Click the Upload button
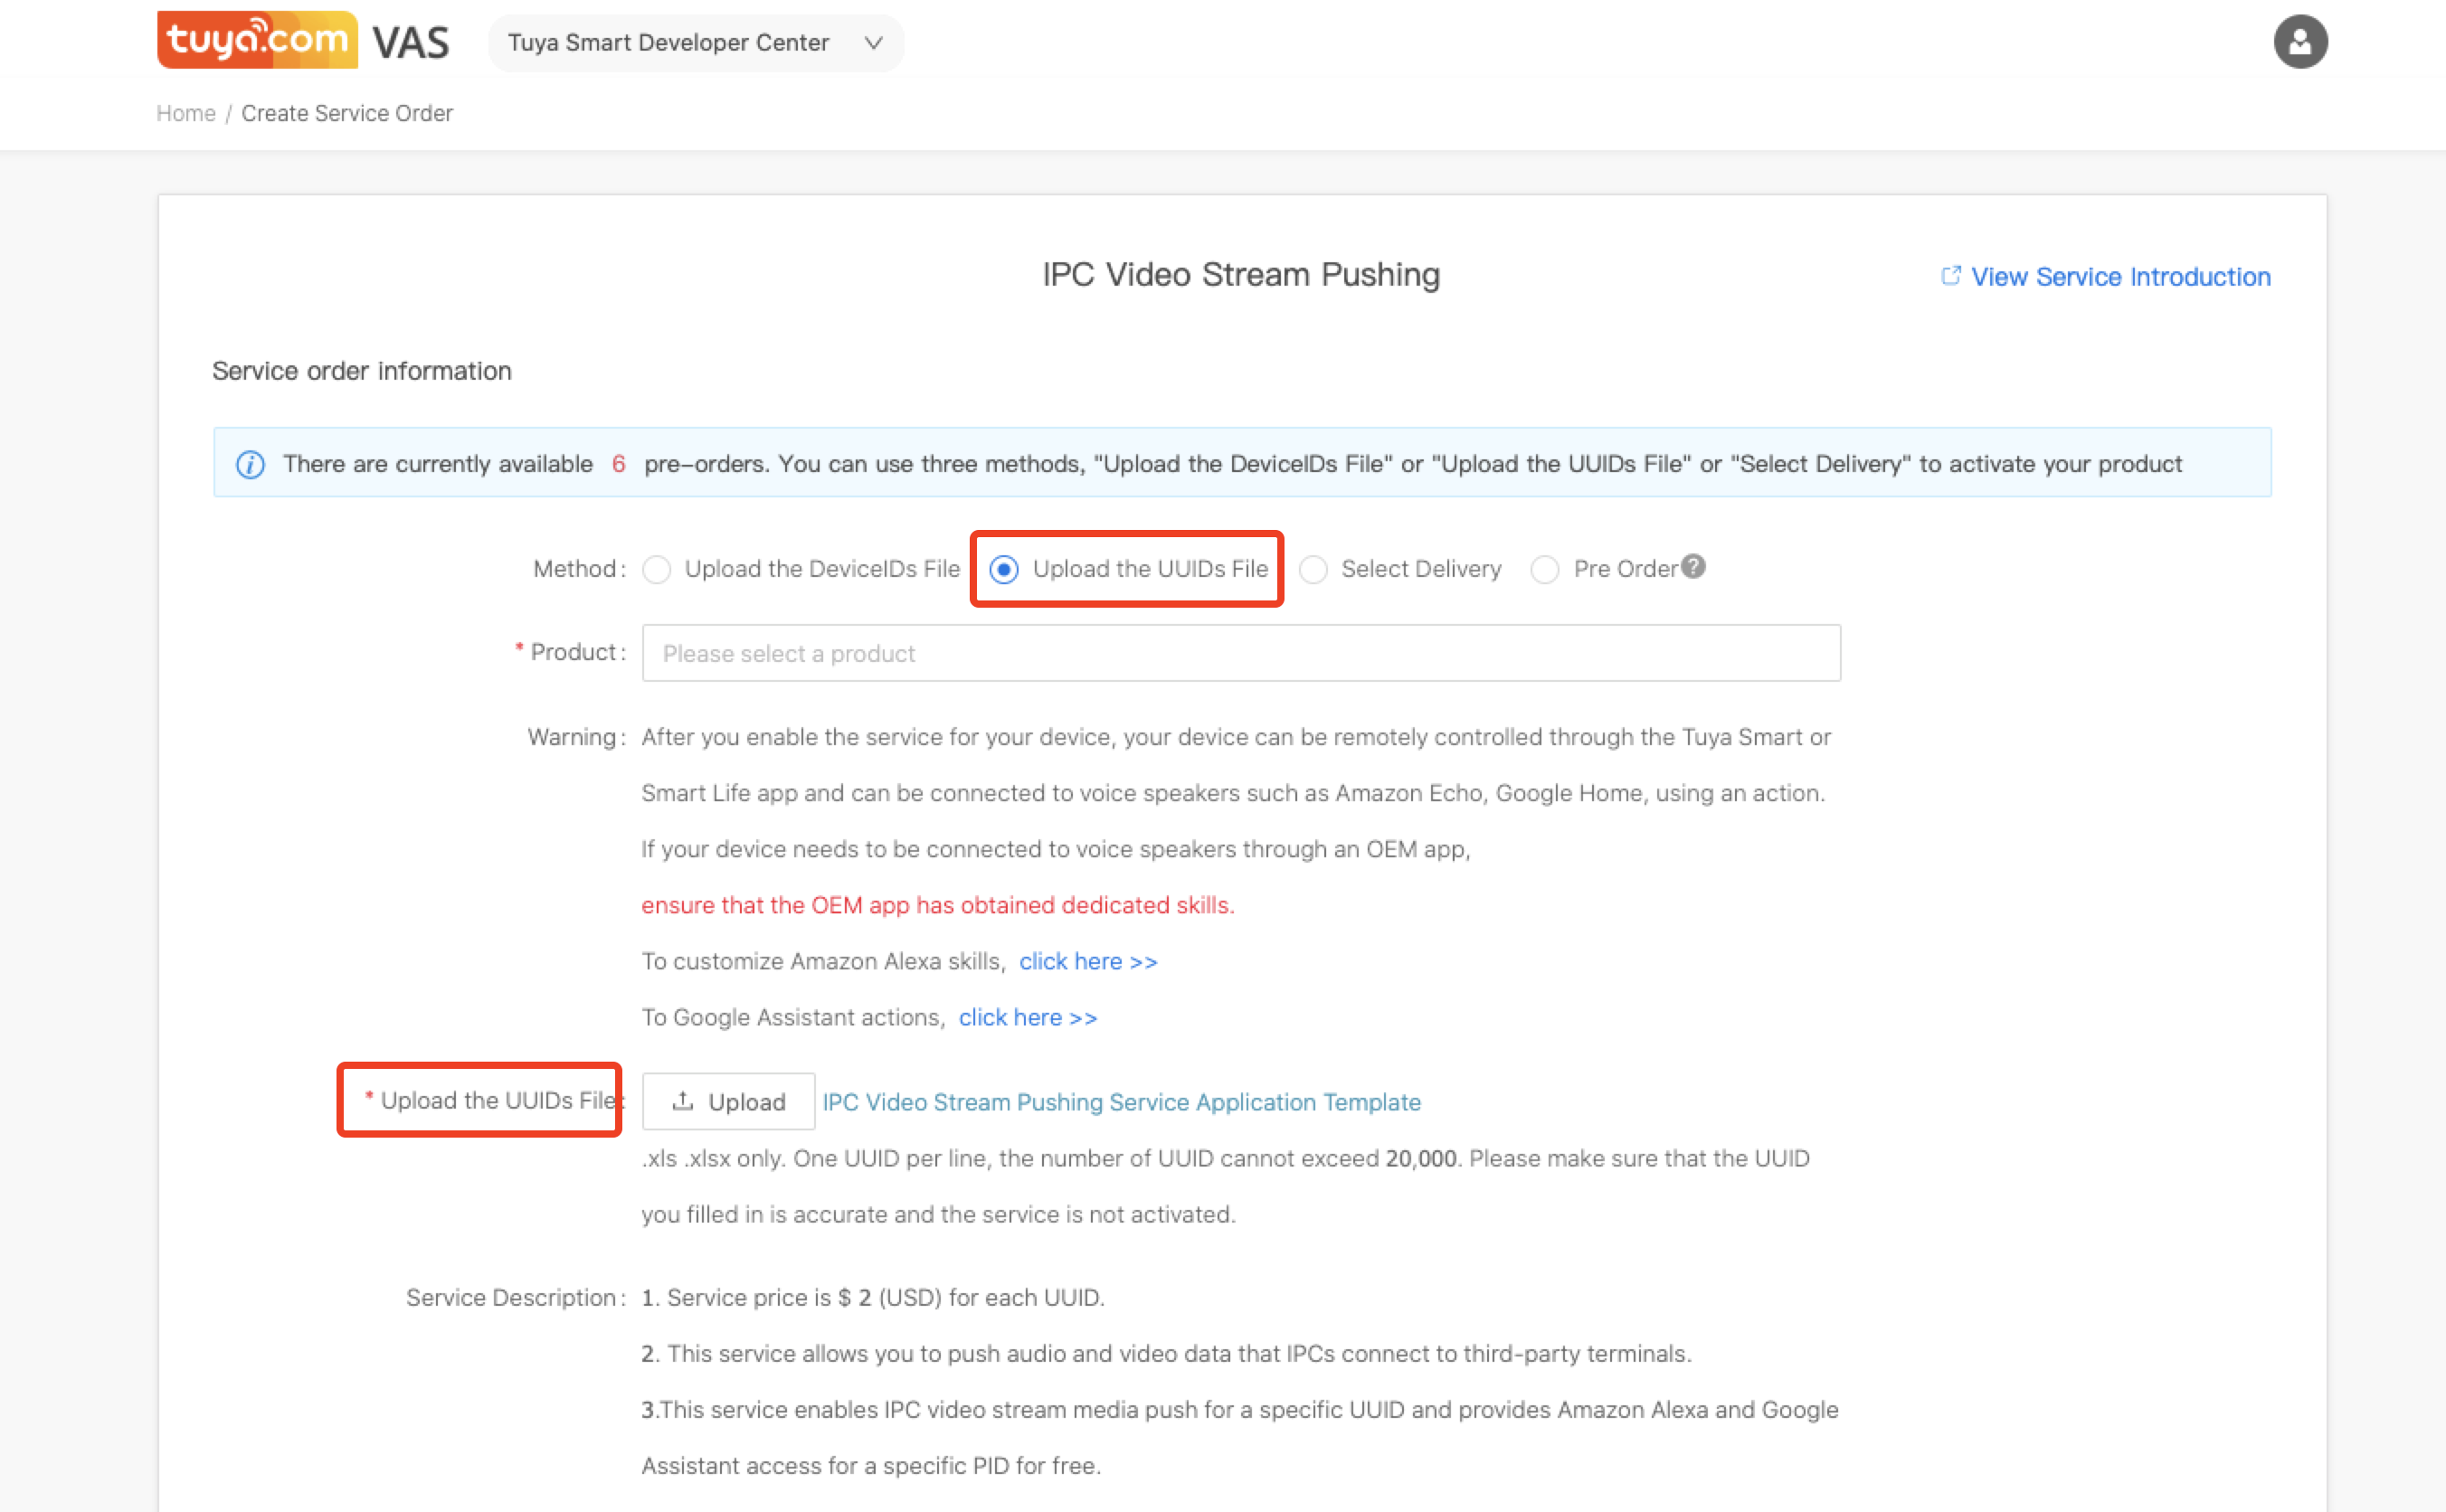2446x1512 pixels. [728, 1101]
